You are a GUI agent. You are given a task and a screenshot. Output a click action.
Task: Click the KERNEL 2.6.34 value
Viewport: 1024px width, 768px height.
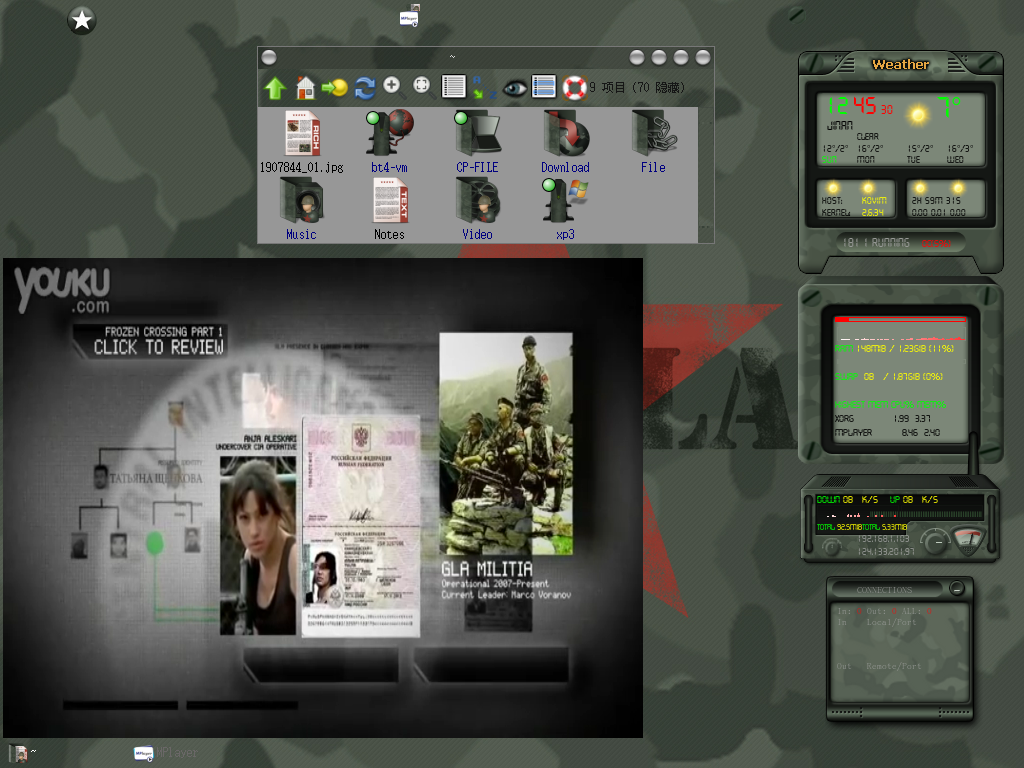point(872,212)
